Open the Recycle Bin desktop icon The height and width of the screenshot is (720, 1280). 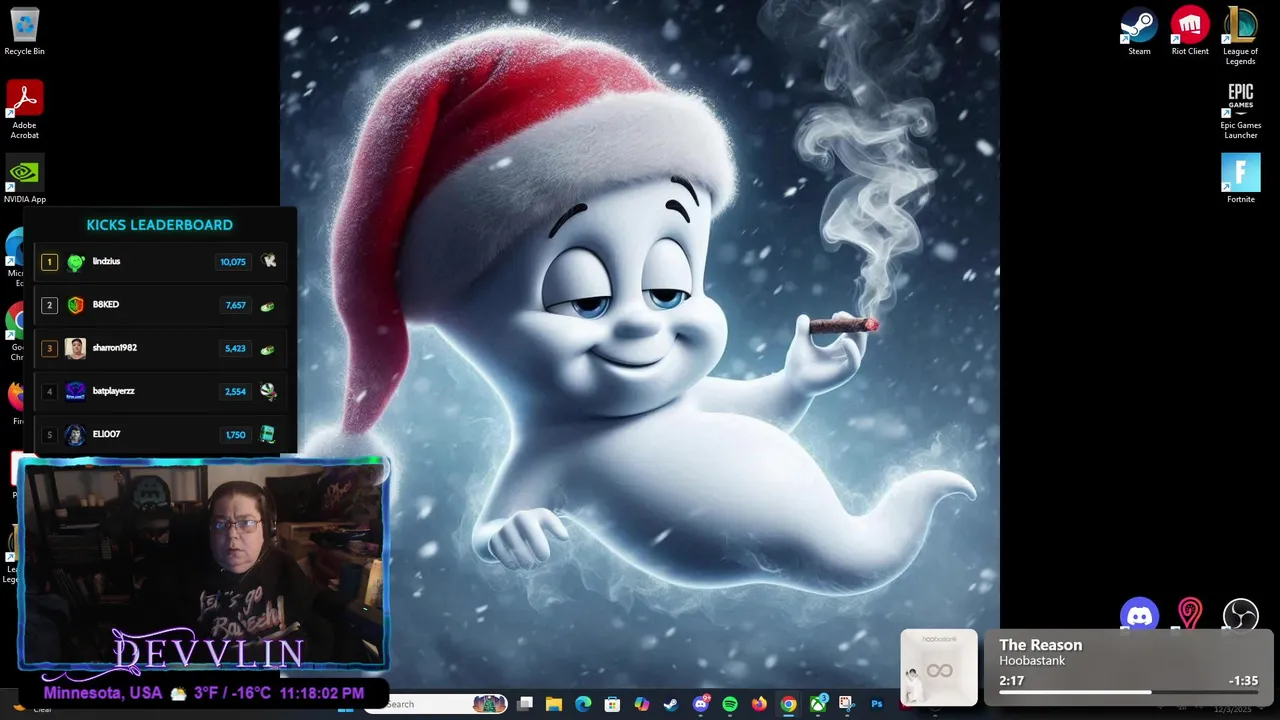(x=24, y=32)
